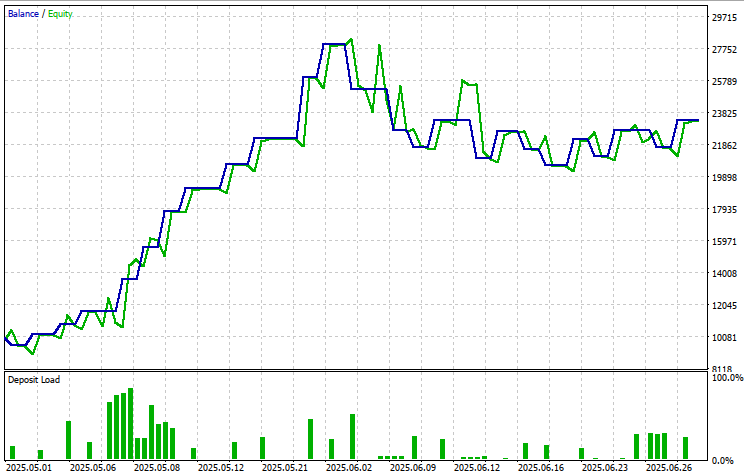Click the 12045 axis value
Screen dimensions: 744x475
coord(725,306)
